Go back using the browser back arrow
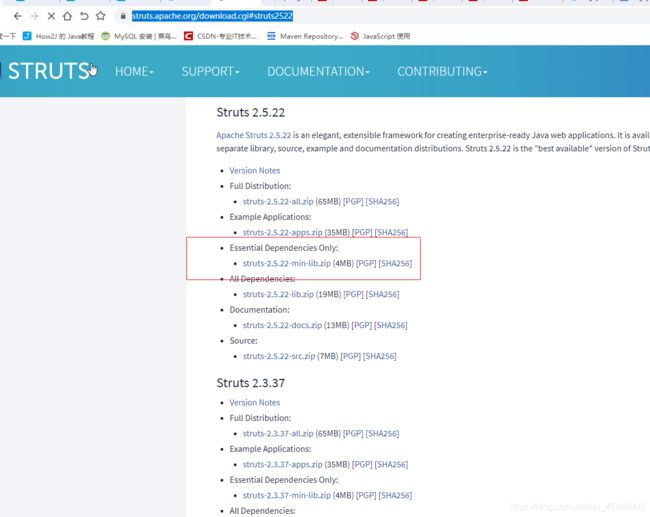The width and height of the screenshot is (650, 517). tap(17, 16)
